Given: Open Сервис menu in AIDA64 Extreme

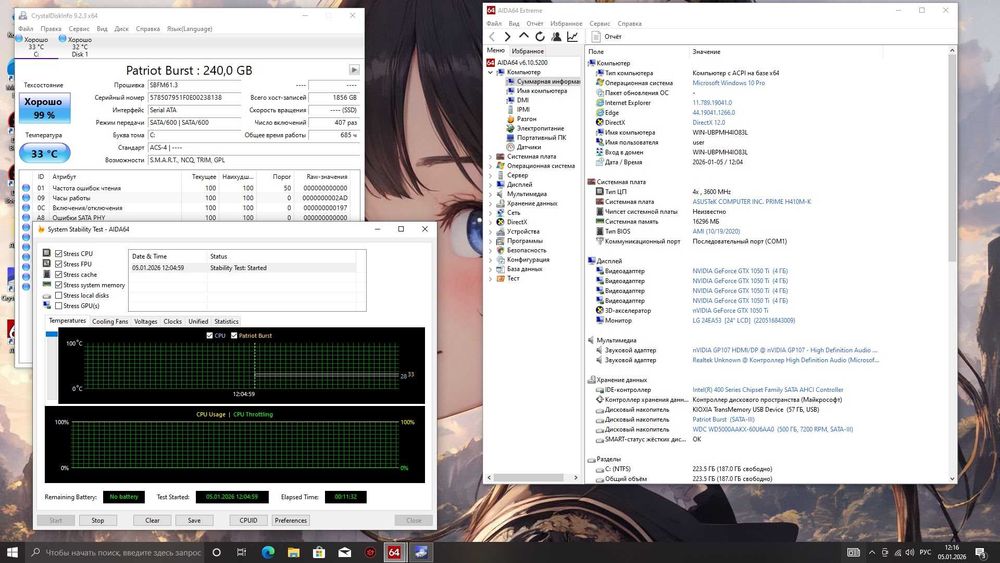Looking at the screenshot, I should pos(599,24).
